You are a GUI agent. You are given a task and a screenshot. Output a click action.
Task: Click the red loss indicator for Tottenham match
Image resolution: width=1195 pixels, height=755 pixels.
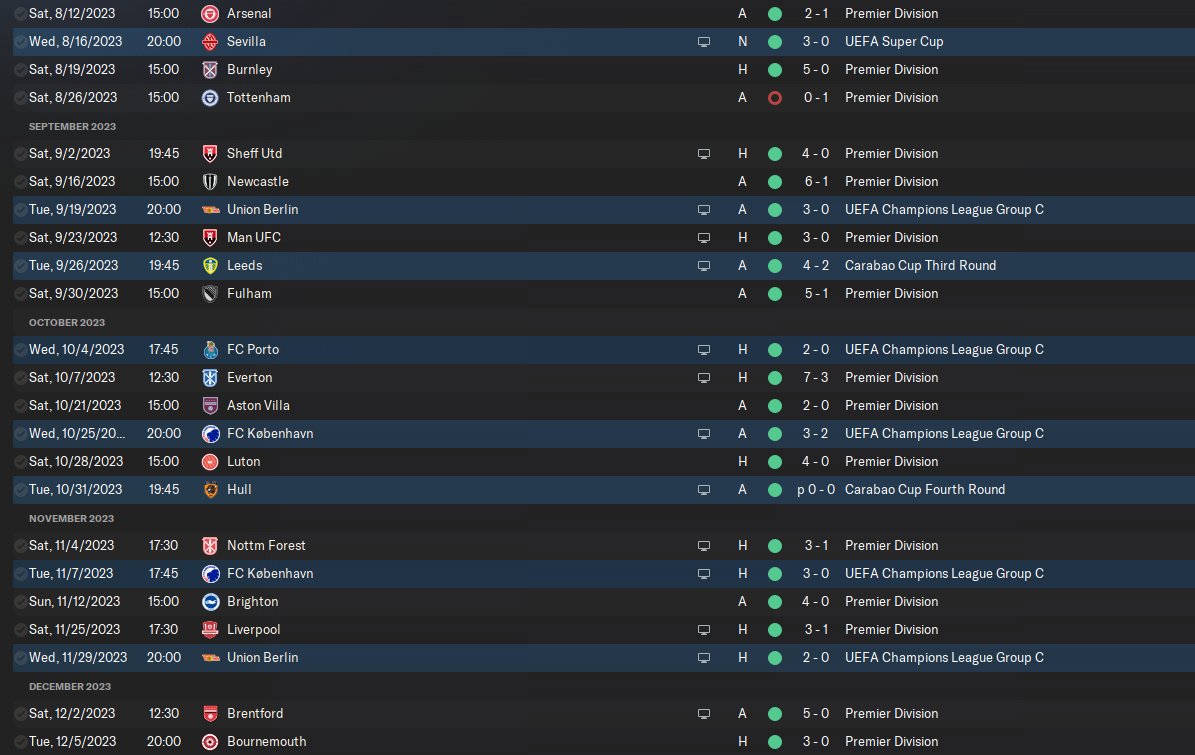coord(774,98)
